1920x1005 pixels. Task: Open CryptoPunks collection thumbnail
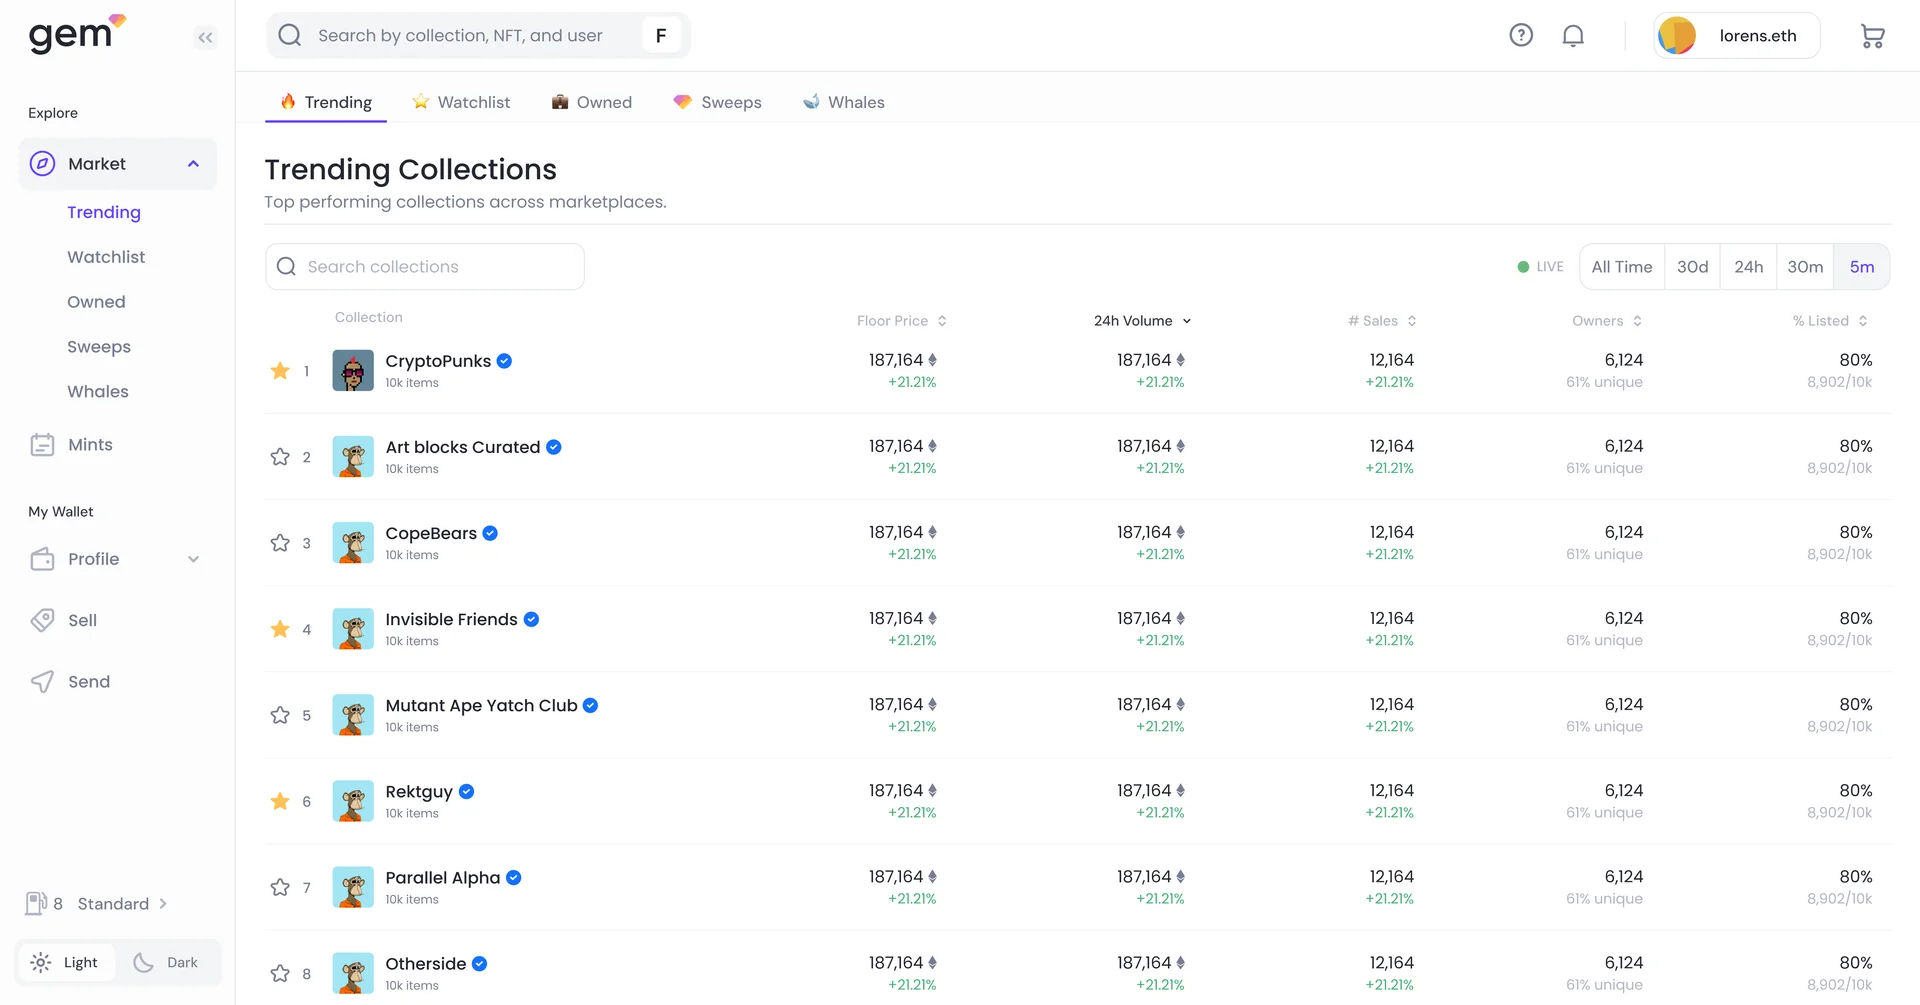tap(353, 371)
